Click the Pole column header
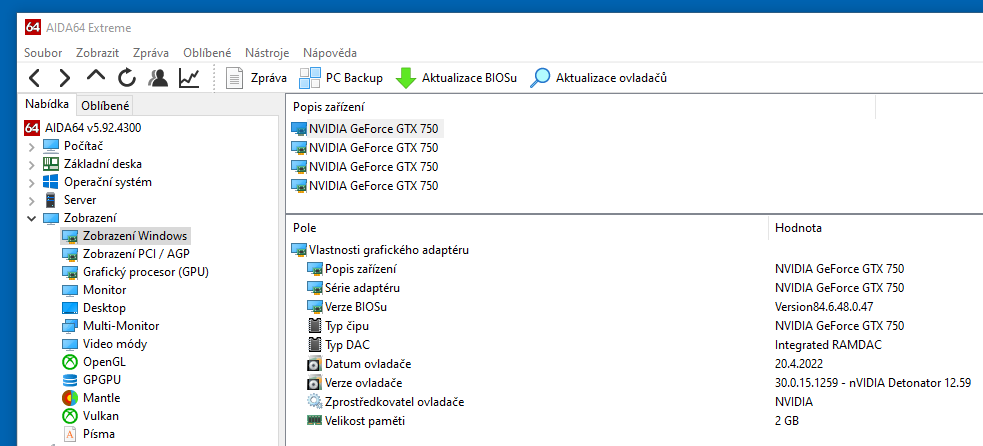Screen dimensions: 983x446 [527, 228]
